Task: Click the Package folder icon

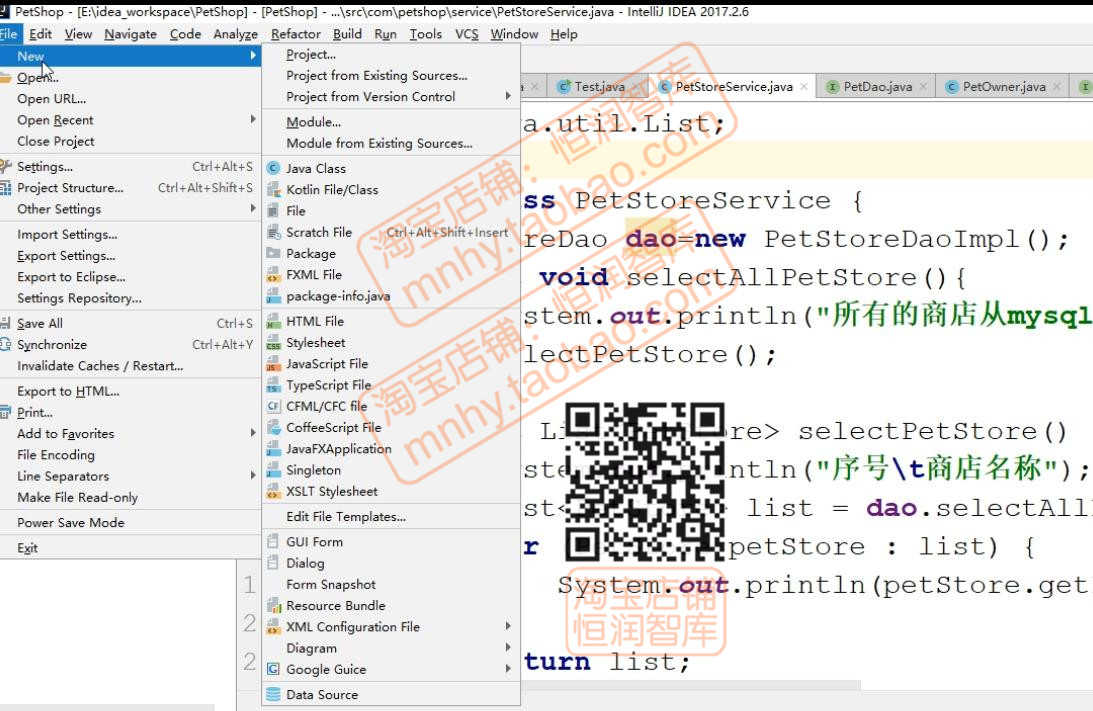Action: click(x=273, y=254)
